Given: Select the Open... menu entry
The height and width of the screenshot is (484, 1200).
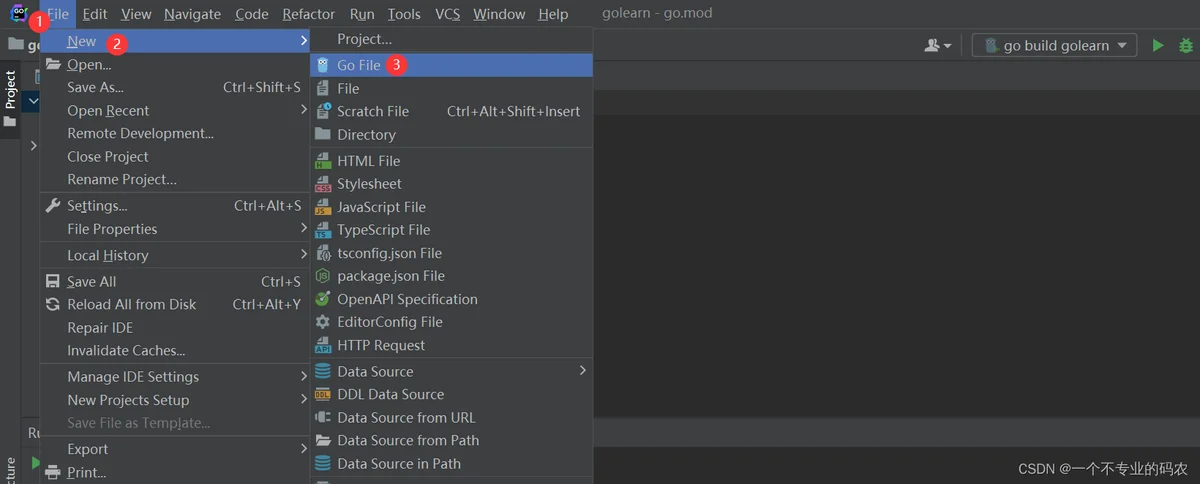Looking at the screenshot, I should tap(173, 65).
